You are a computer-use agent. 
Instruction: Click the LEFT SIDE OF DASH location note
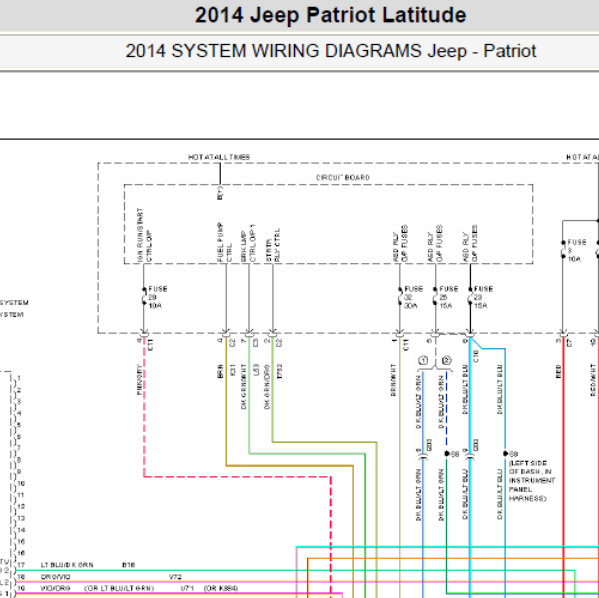click(532, 481)
